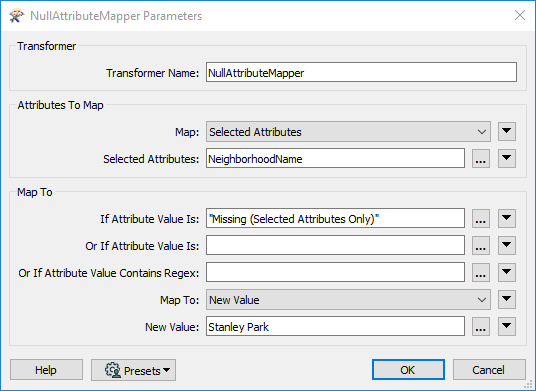Expand the Map To combo box
The width and height of the screenshot is (536, 391).
[x=348, y=300]
